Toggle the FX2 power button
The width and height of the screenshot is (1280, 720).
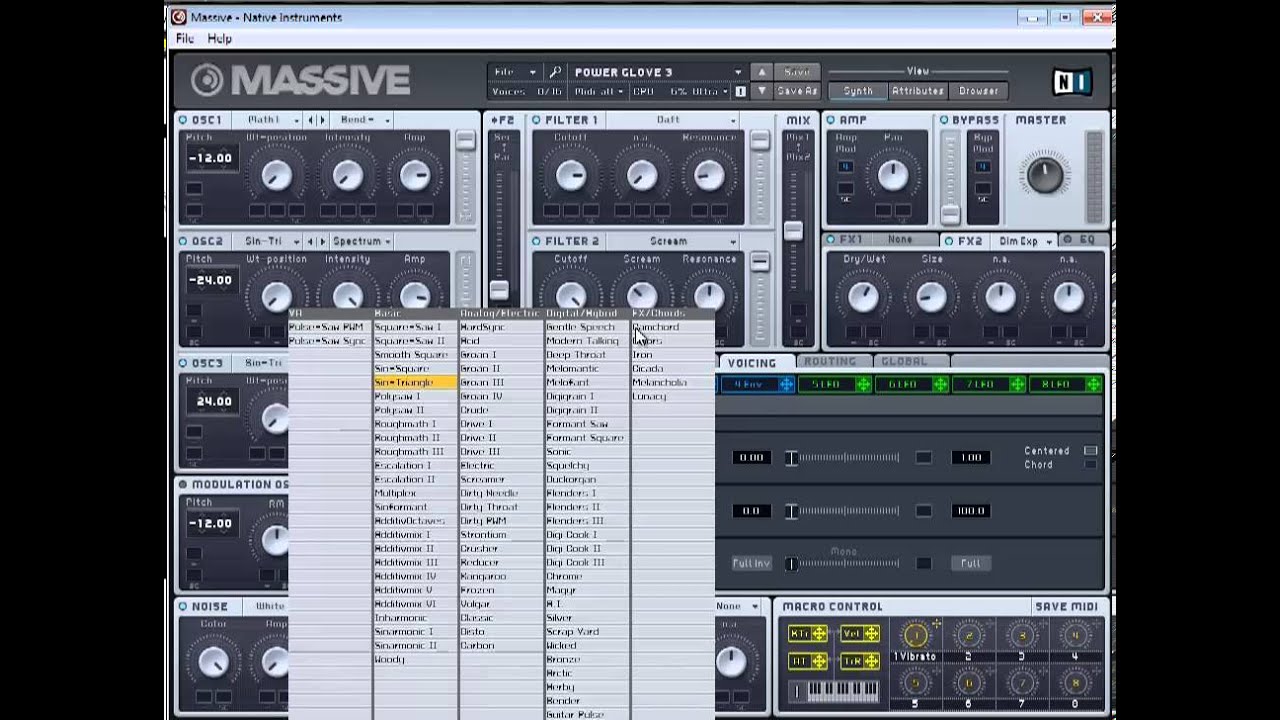[948, 241]
